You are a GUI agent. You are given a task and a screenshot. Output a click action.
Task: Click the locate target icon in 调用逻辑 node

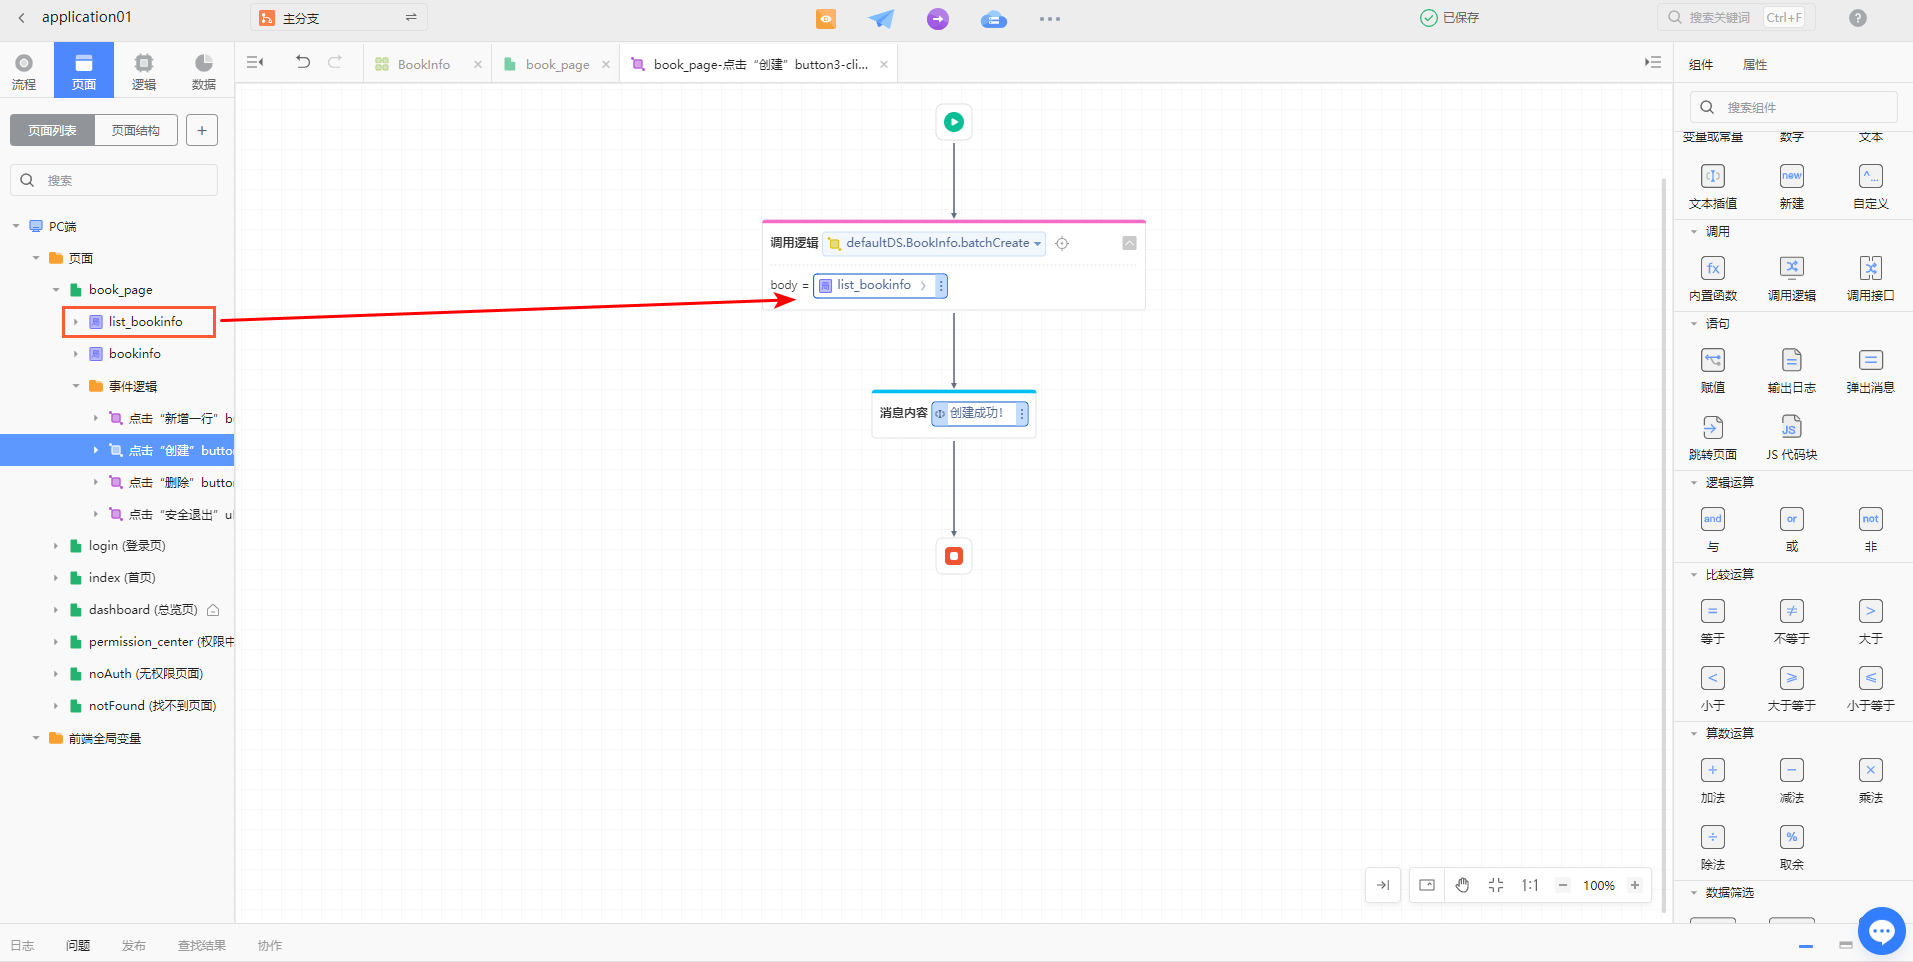(x=1062, y=243)
